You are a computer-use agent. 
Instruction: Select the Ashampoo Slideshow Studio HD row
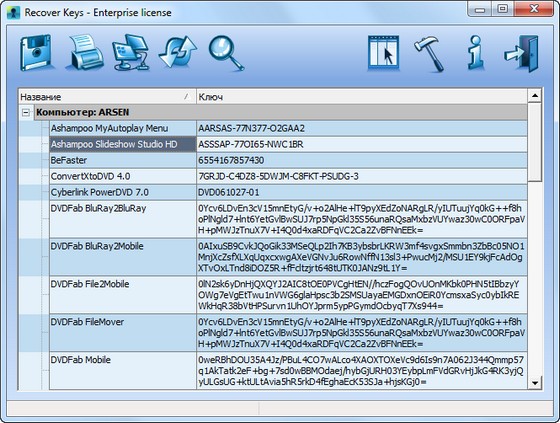(x=122, y=144)
